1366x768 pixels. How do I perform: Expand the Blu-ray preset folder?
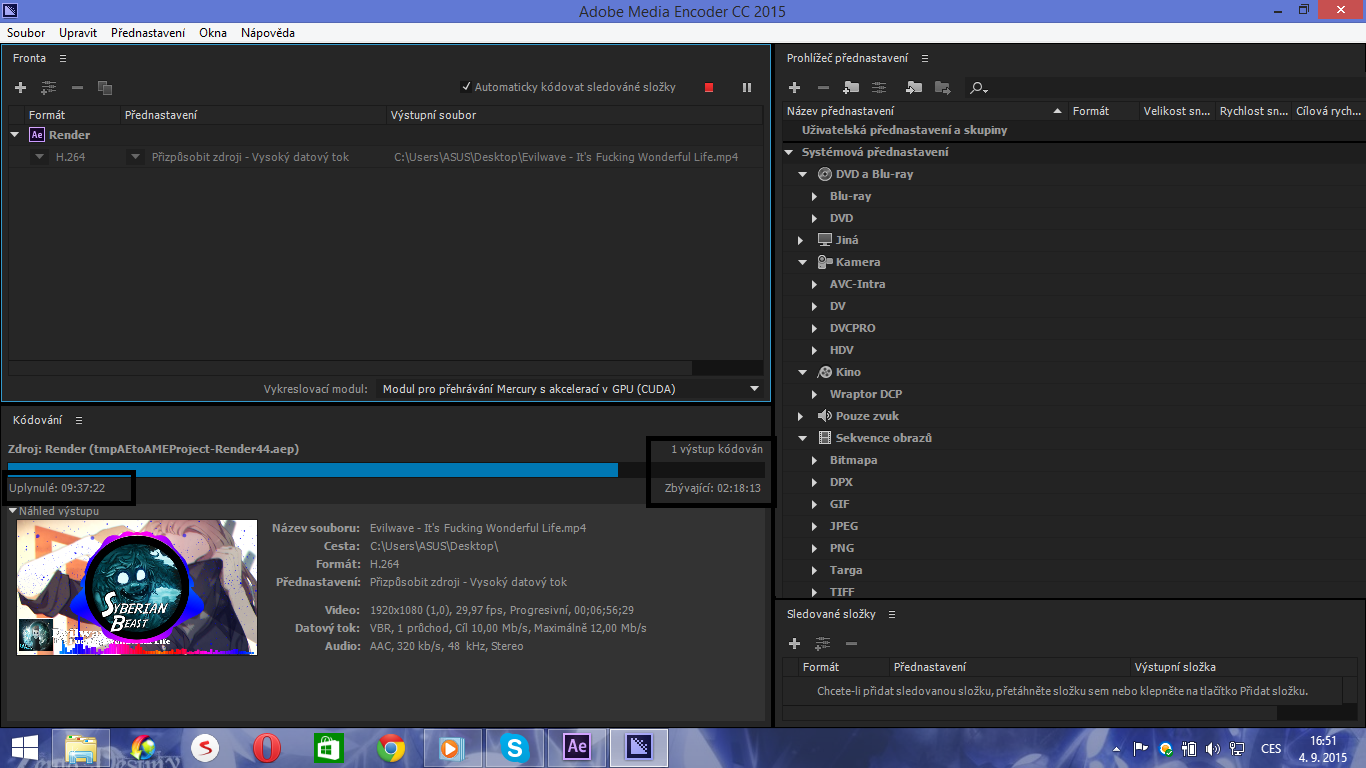click(816, 196)
